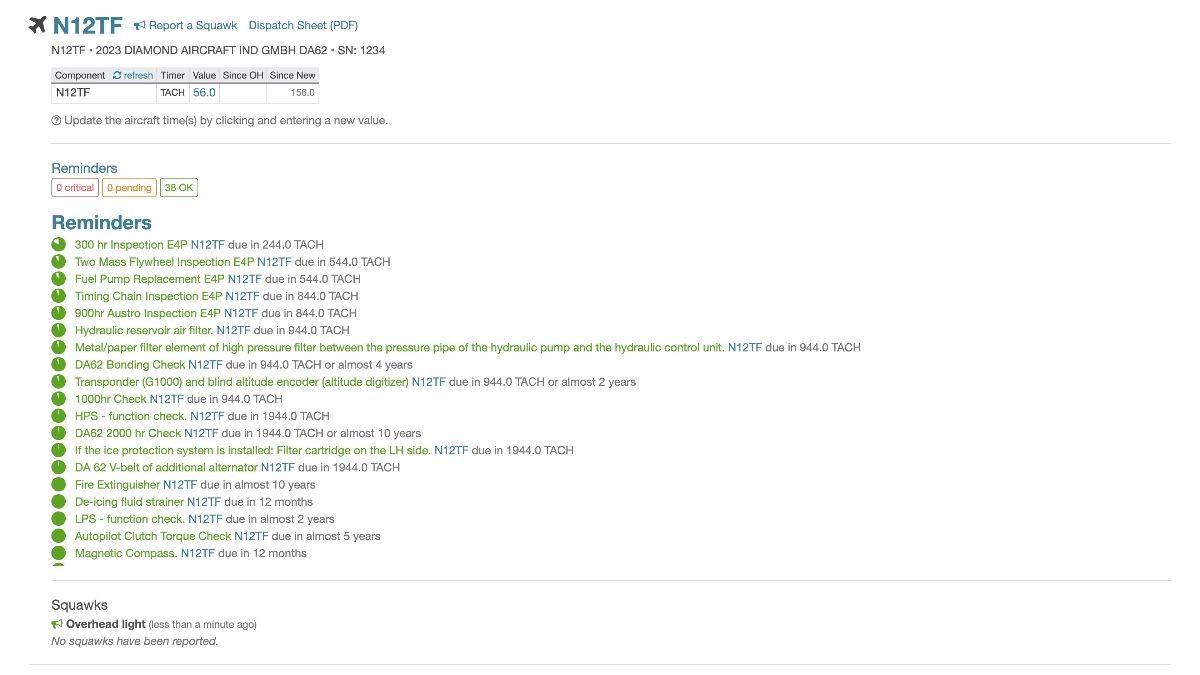Open the Report a Squawk link
Viewport: 1200px width, 675px height.
click(180, 25)
